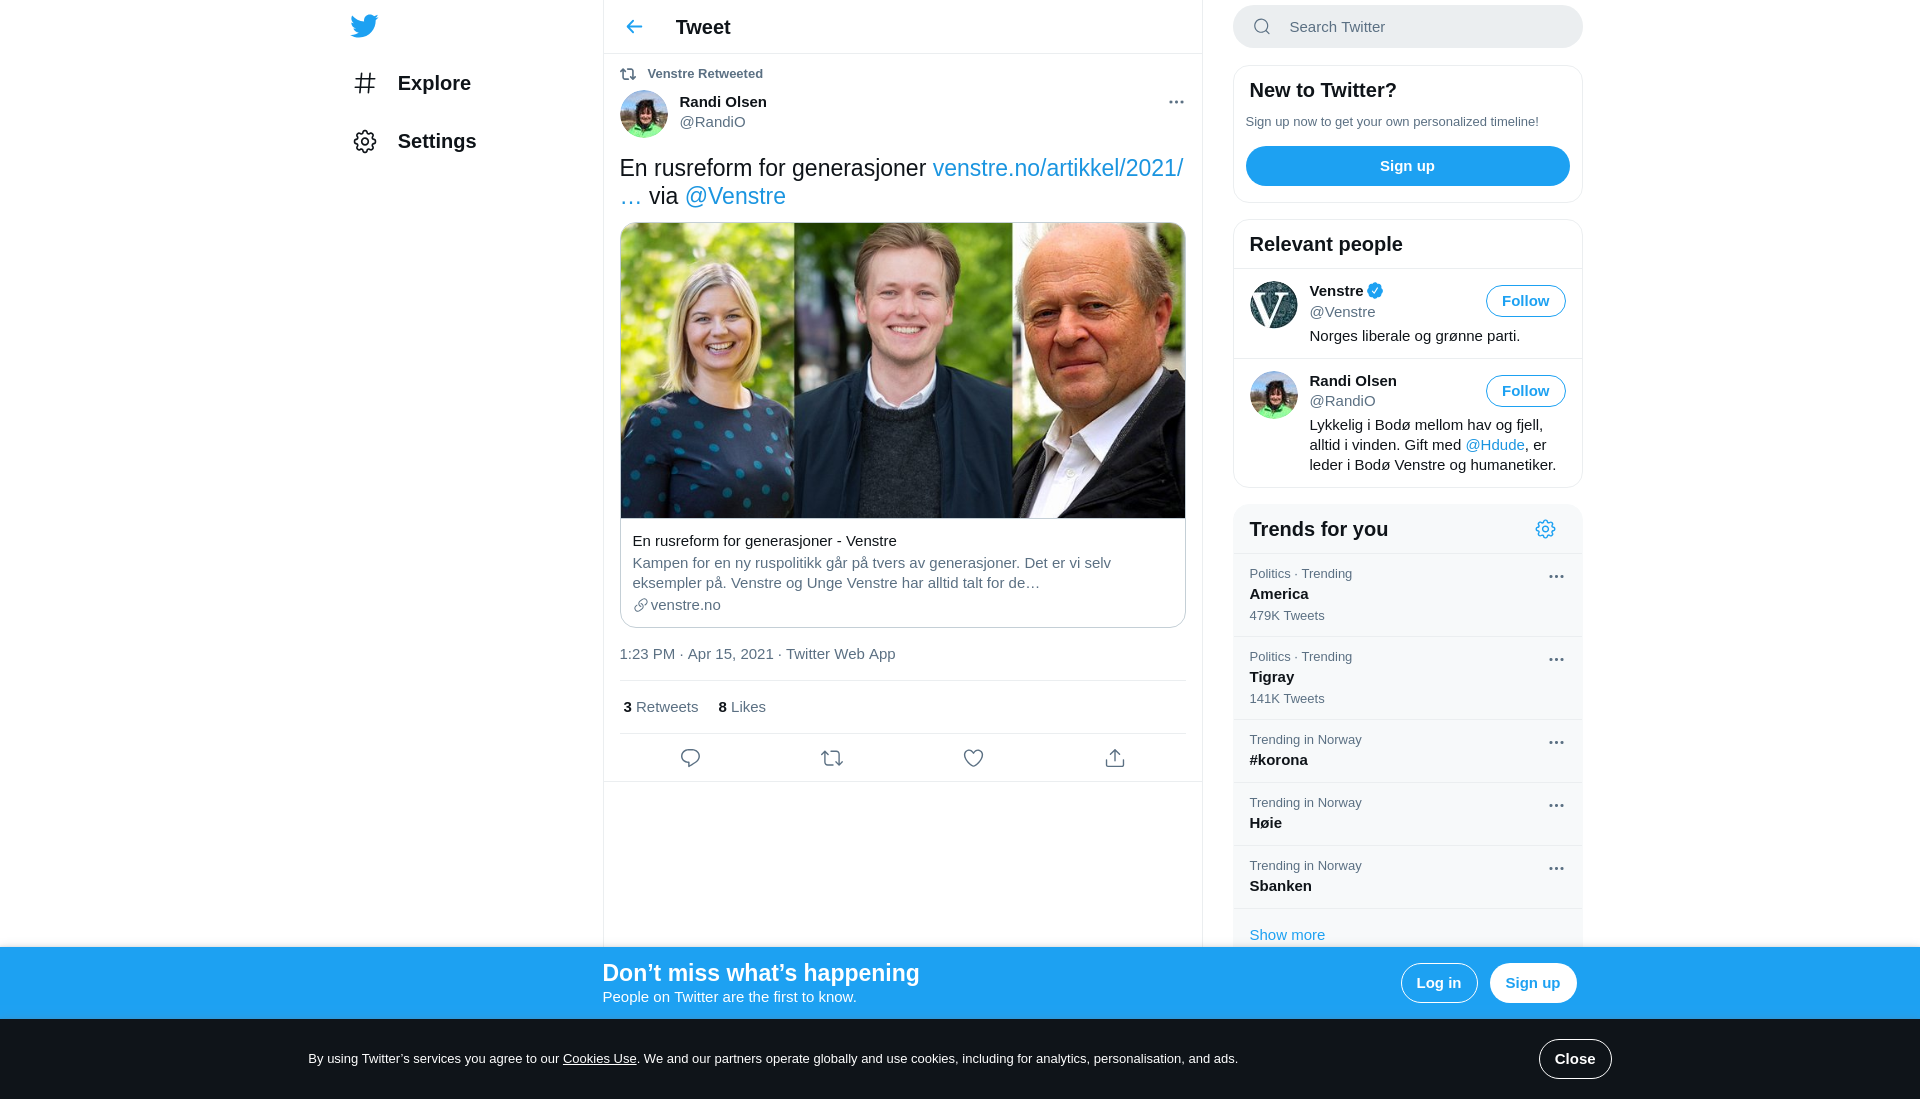The image size is (1920, 1099).
Task: Open more options for Tigray trend
Action: point(1556,660)
